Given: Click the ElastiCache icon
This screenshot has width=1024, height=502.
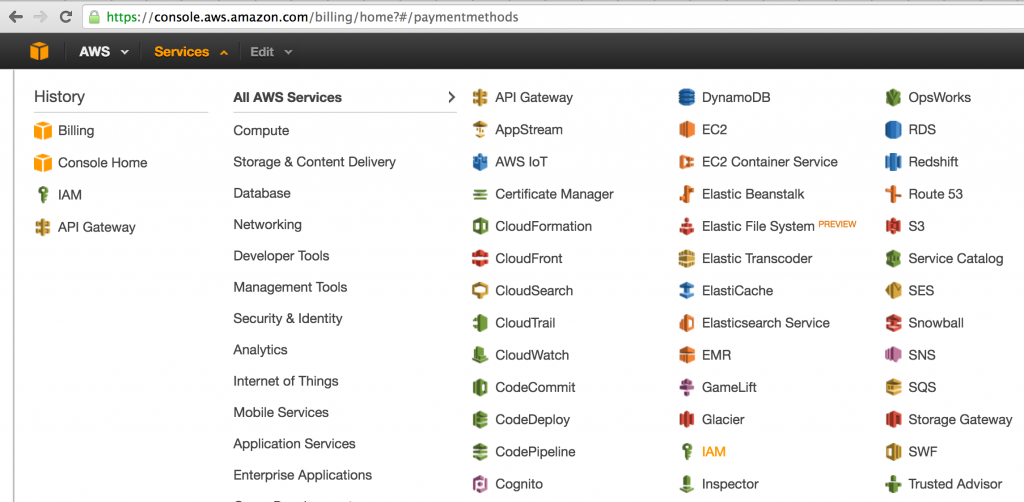Looking at the screenshot, I should 687,290.
